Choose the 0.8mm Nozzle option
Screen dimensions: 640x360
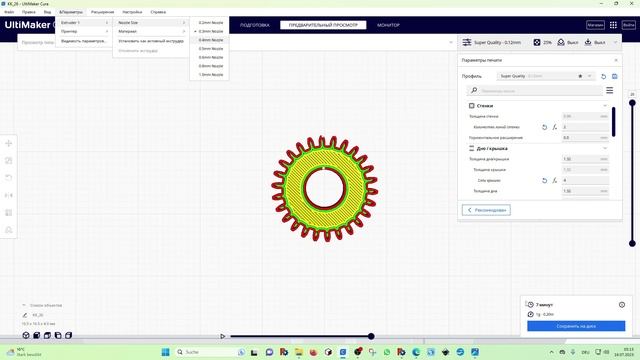click(x=209, y=66)
